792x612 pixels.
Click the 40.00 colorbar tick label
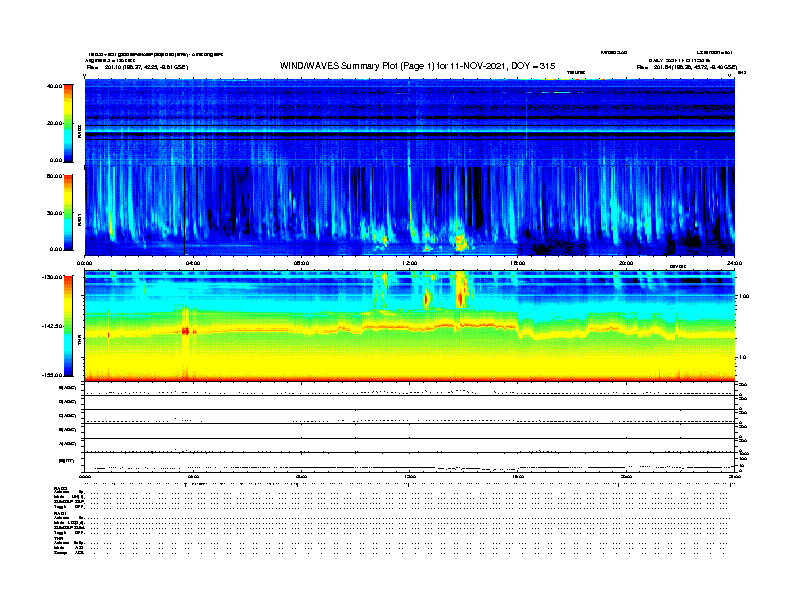tap(55, 86)
